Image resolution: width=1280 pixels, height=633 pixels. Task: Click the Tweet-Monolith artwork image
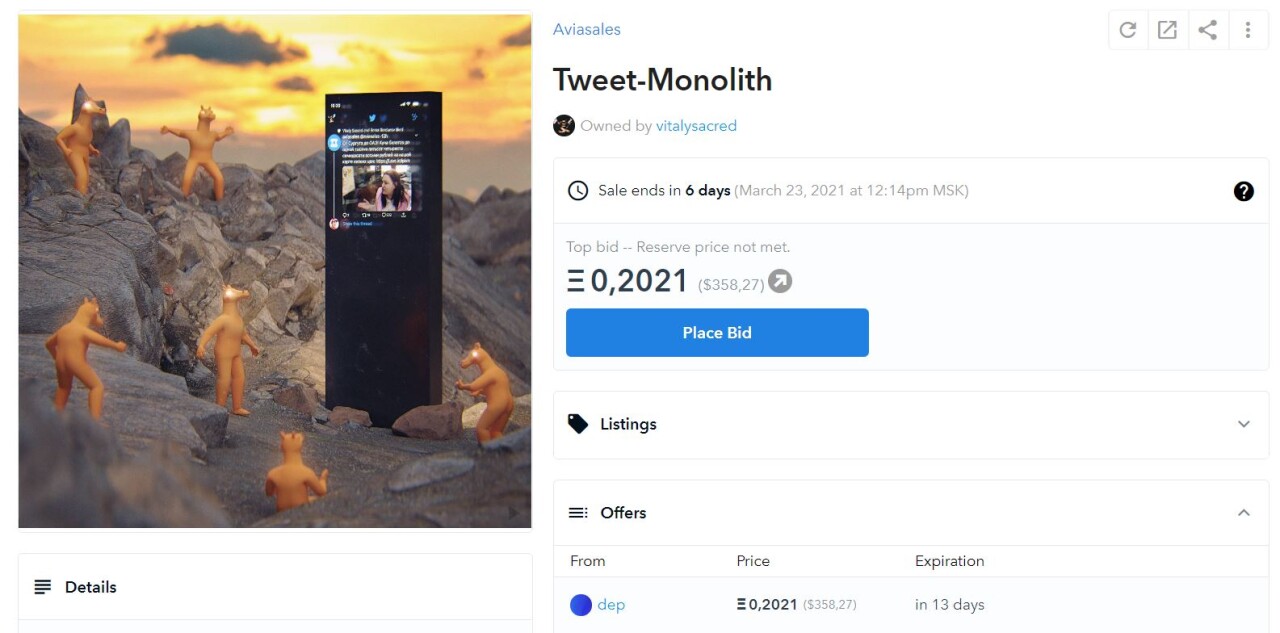click(275, 270)
